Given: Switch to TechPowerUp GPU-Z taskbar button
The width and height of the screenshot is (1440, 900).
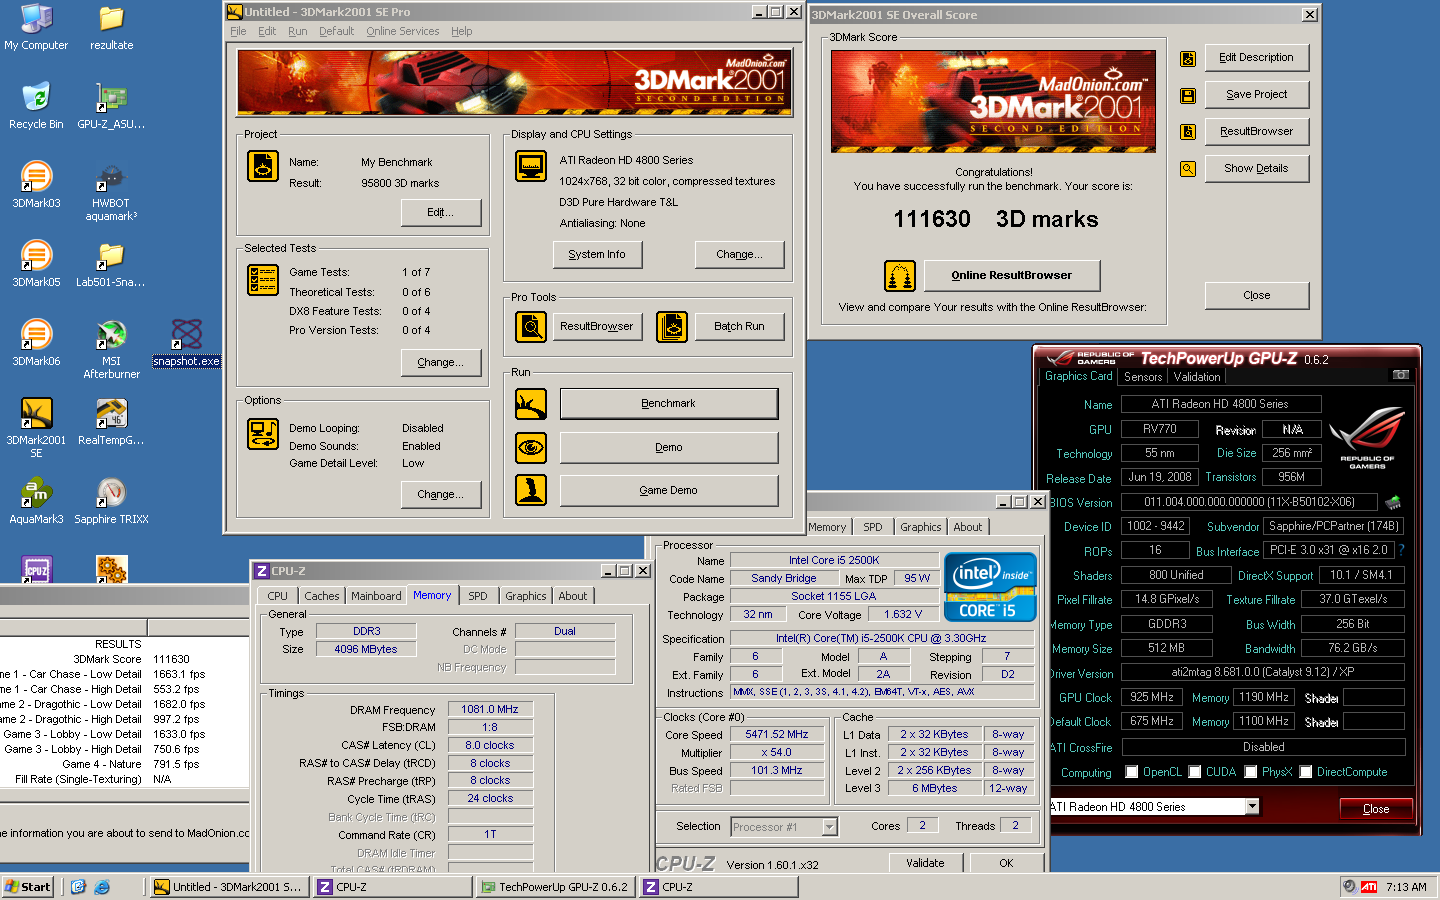Looking at the screenshot, I should (556, 887).
